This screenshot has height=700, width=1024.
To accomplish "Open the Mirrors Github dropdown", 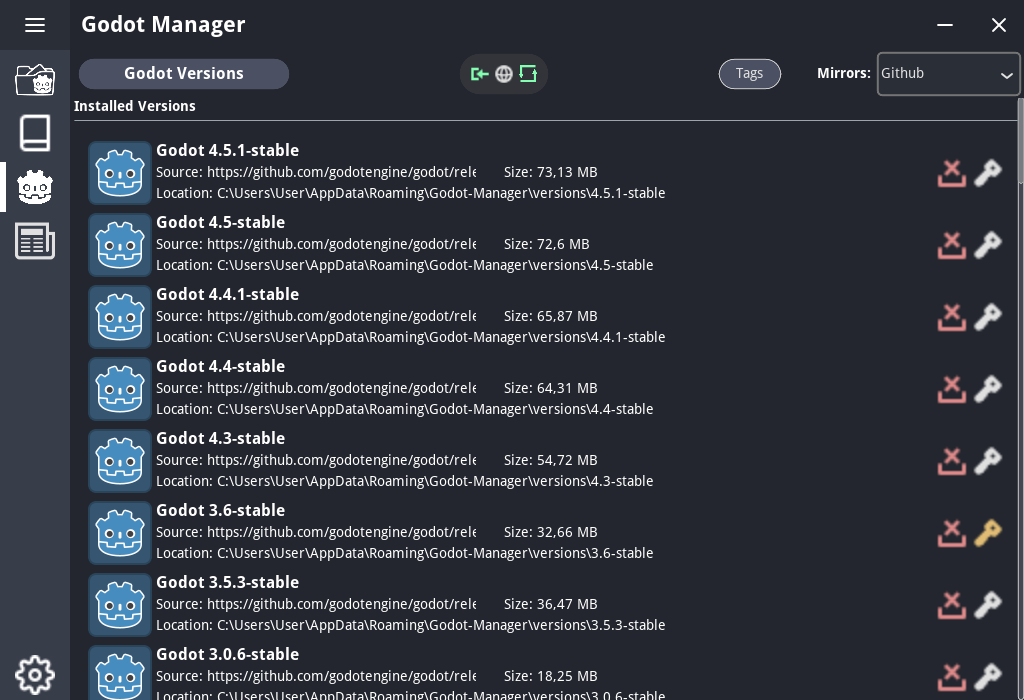I will click(x=948, y=74).
